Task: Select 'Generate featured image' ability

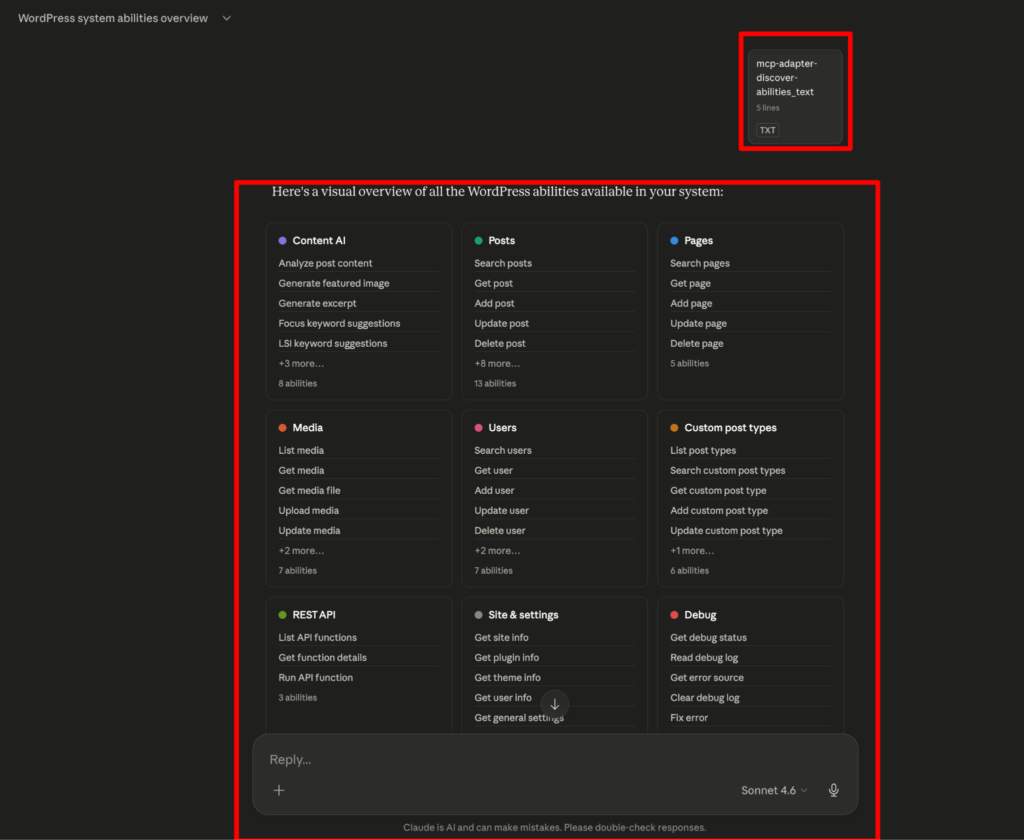Action: (334, 283)
